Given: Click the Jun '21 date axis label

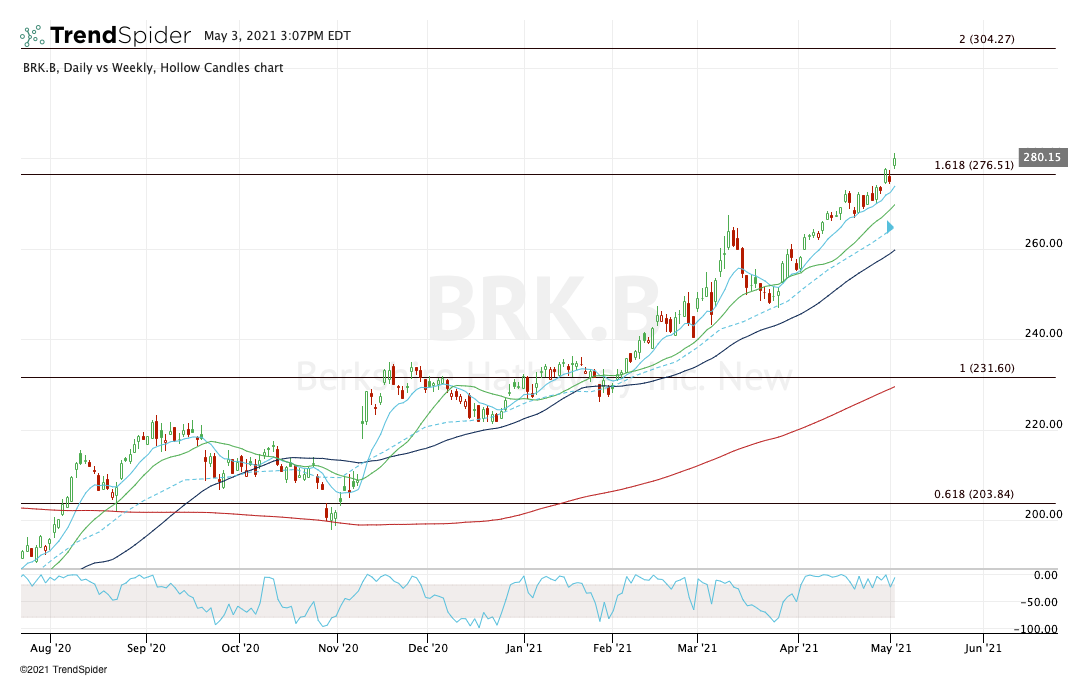Looking at the screenshot, I should point(983,648).
